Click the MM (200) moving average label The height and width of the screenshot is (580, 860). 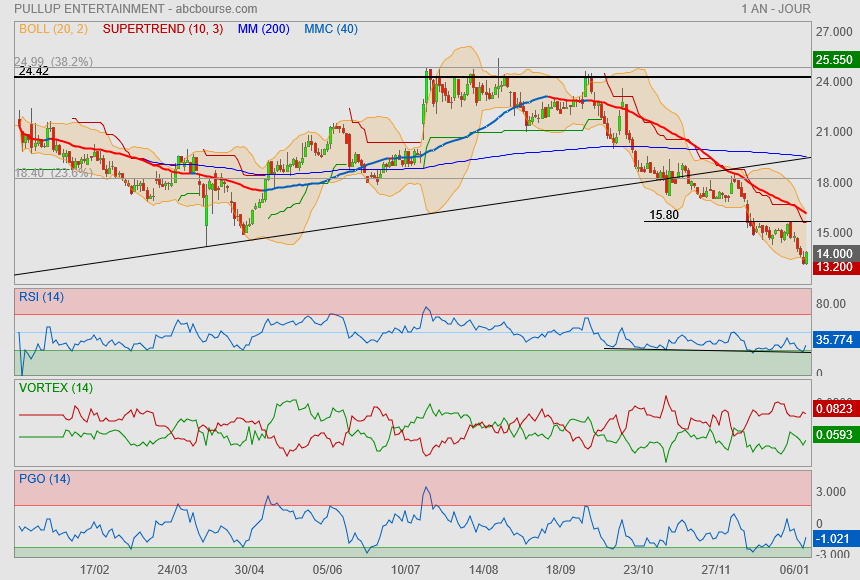(263, 29)
